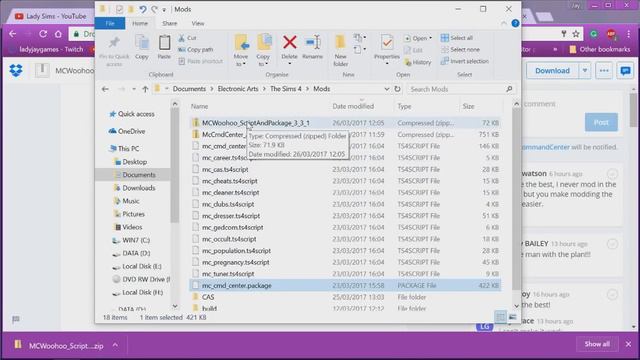Image resolution: width=640 pixels, height=360 pixels.
Task: Sort by Name column header
Action: pos(200,106)
